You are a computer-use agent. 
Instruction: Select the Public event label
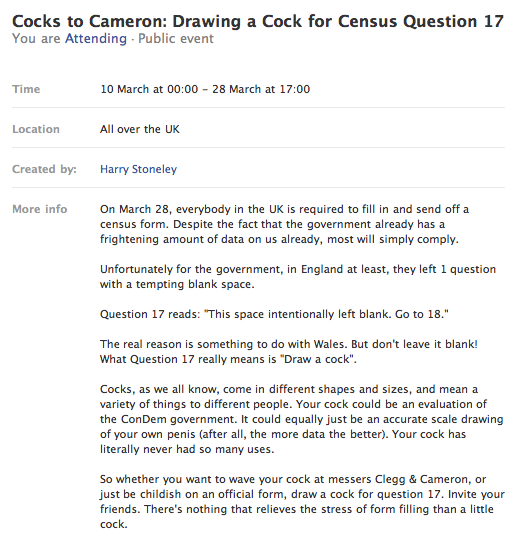pos(176,38)
